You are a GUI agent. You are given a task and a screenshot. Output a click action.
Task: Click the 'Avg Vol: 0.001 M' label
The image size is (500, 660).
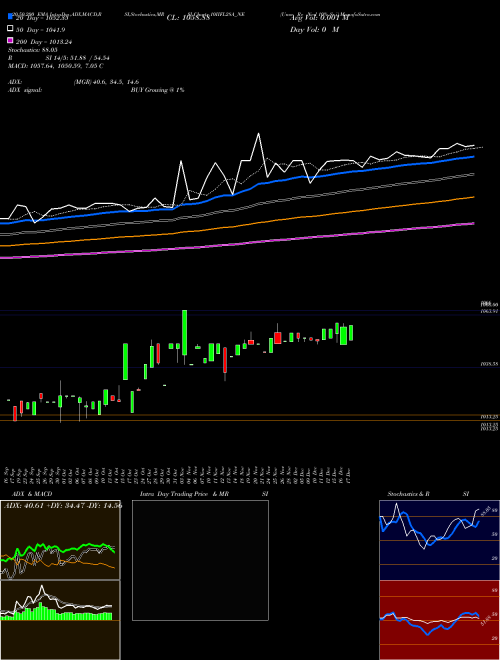[319, 18]
